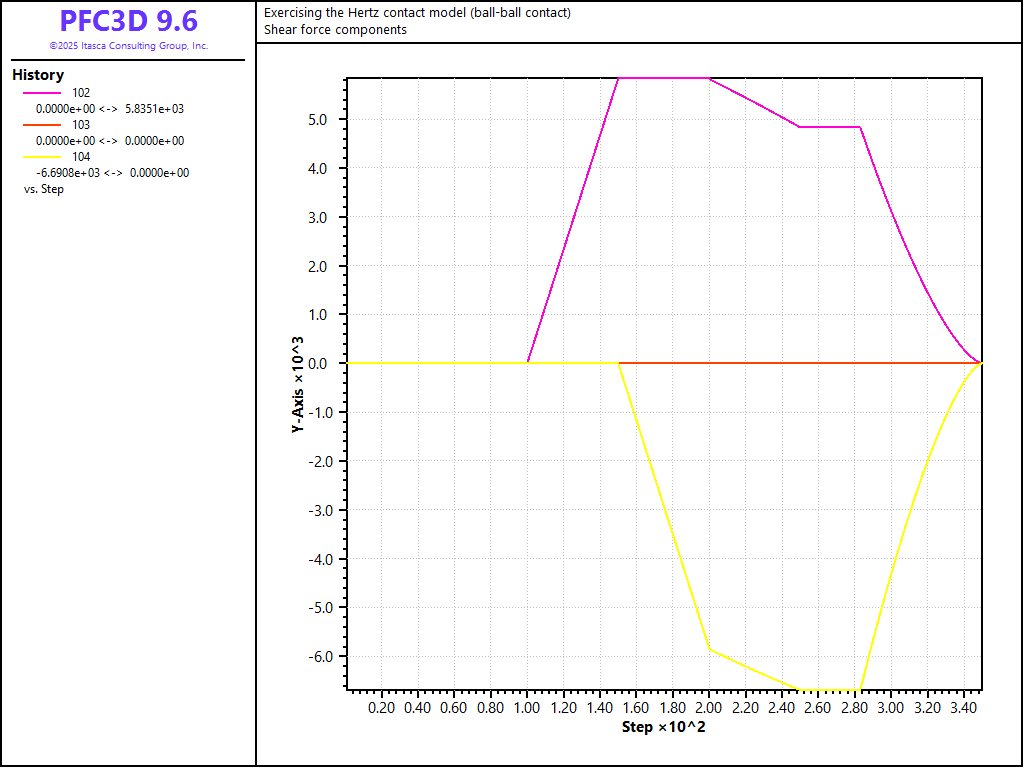Screen dimensions: 1024x768
Task: Click the magenta line swatch for history 102
Action: [41, 93]
